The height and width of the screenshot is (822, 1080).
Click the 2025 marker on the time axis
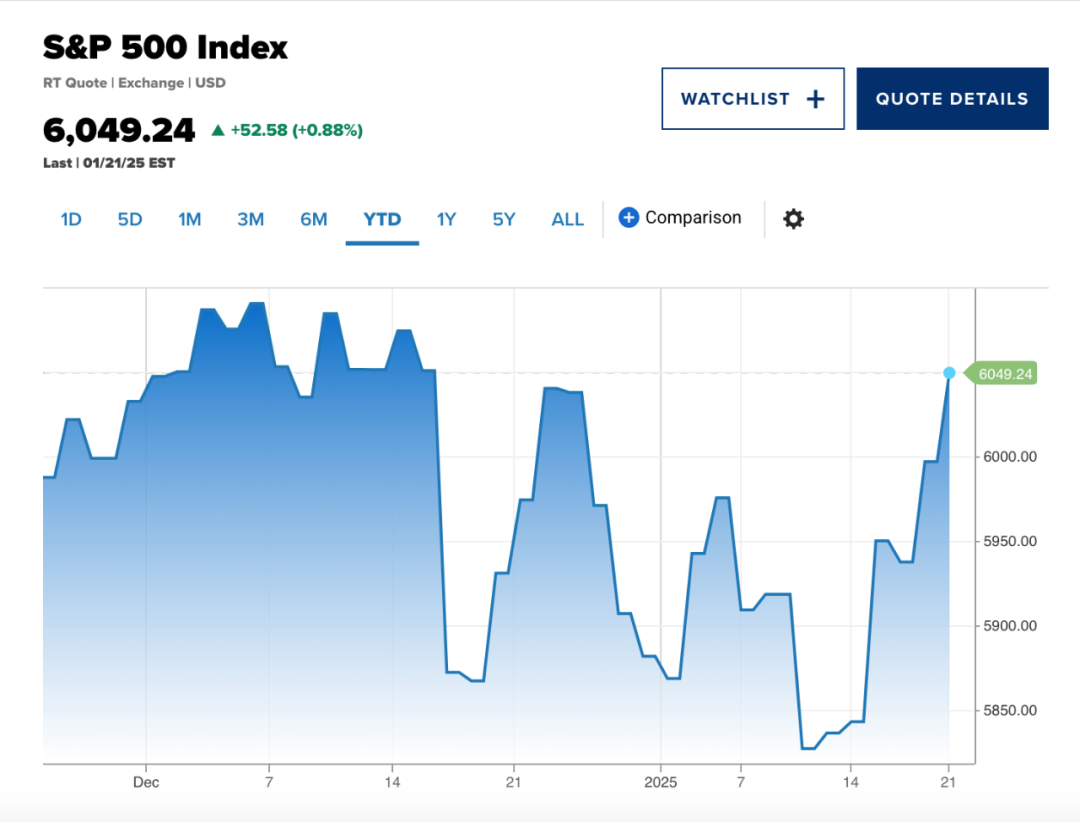(660, 782)
